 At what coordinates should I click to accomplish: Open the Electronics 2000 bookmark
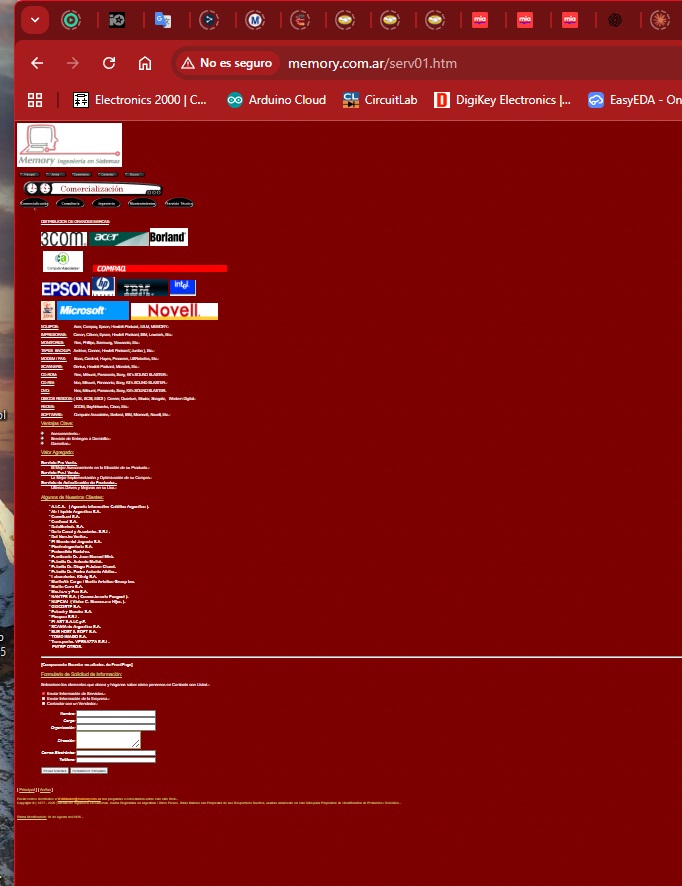tap(140, 100)
